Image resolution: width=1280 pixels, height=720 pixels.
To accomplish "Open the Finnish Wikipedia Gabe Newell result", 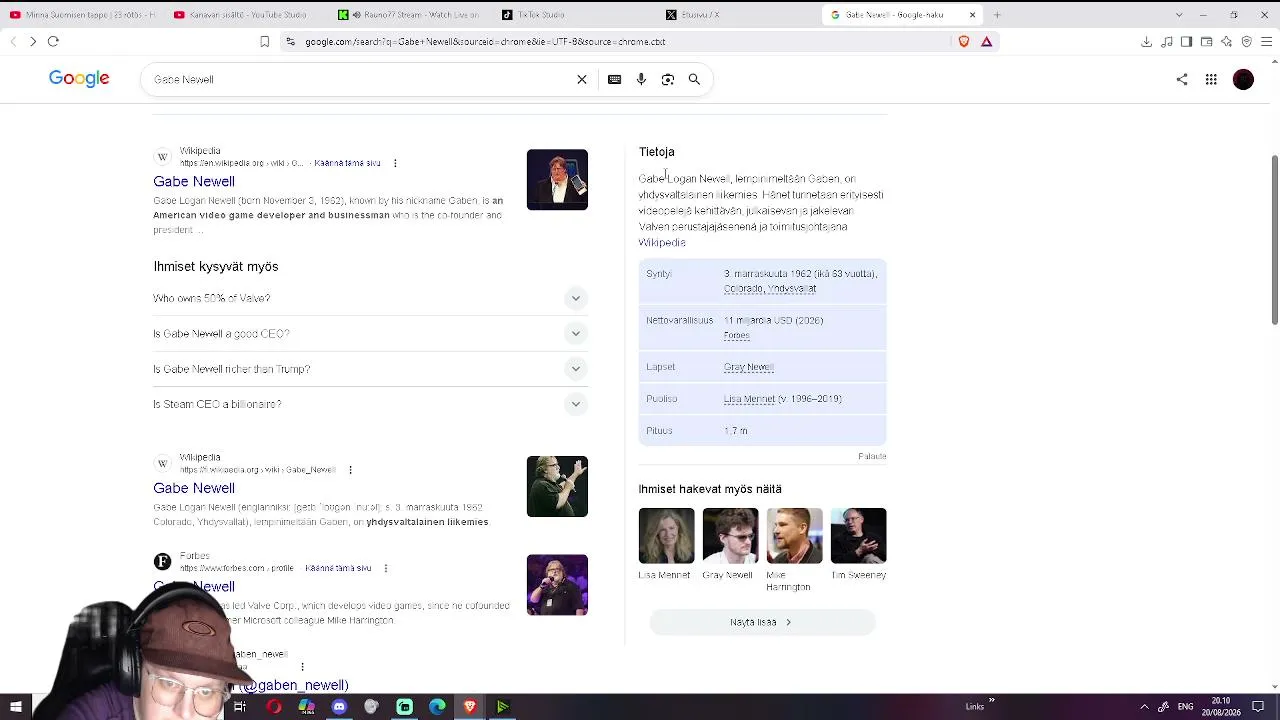I will tap(194, 488).
